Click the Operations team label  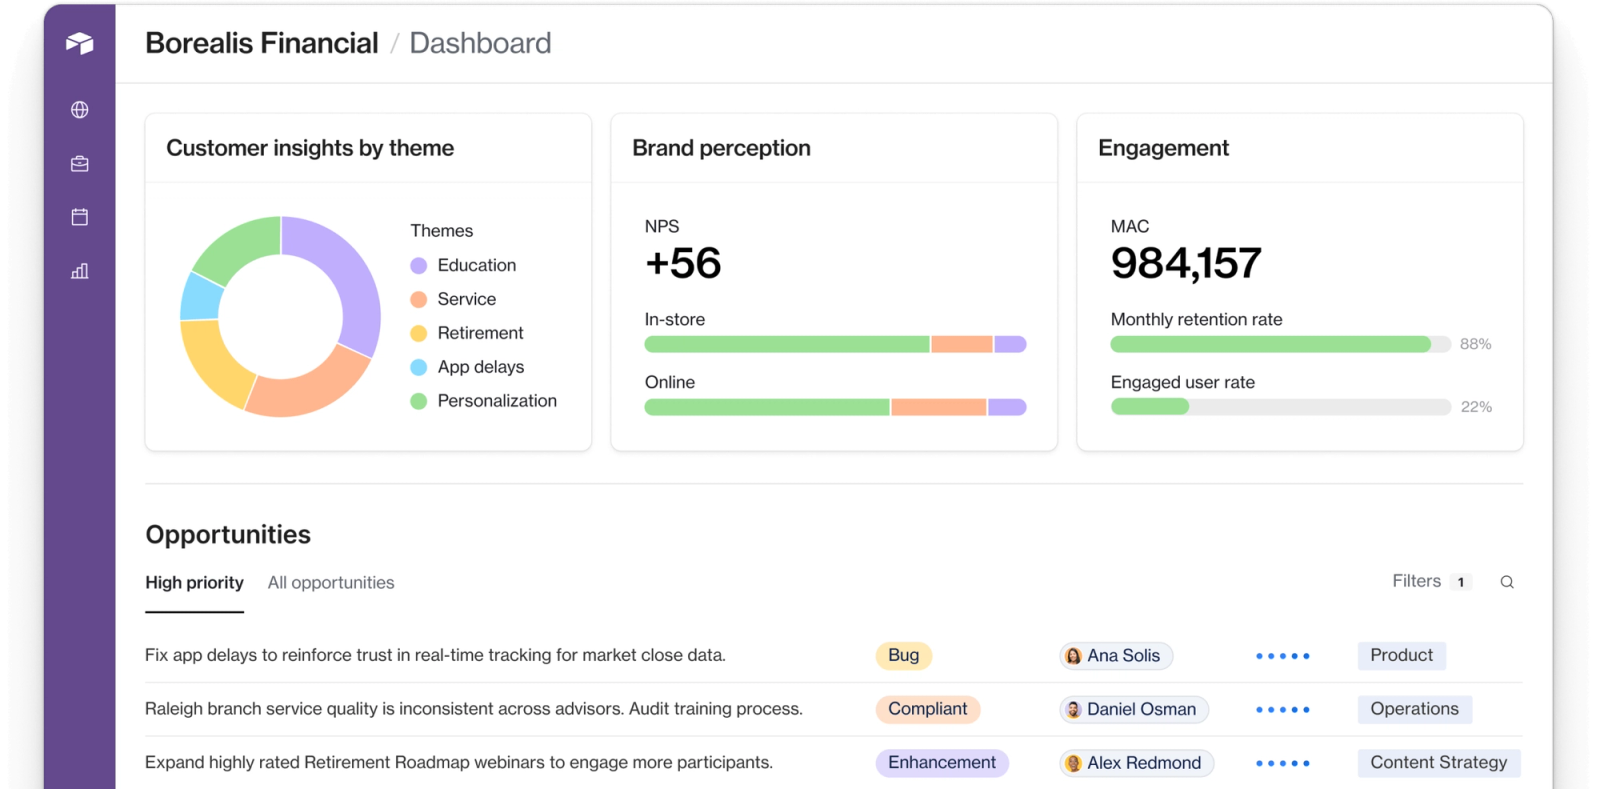[1414, 709]
